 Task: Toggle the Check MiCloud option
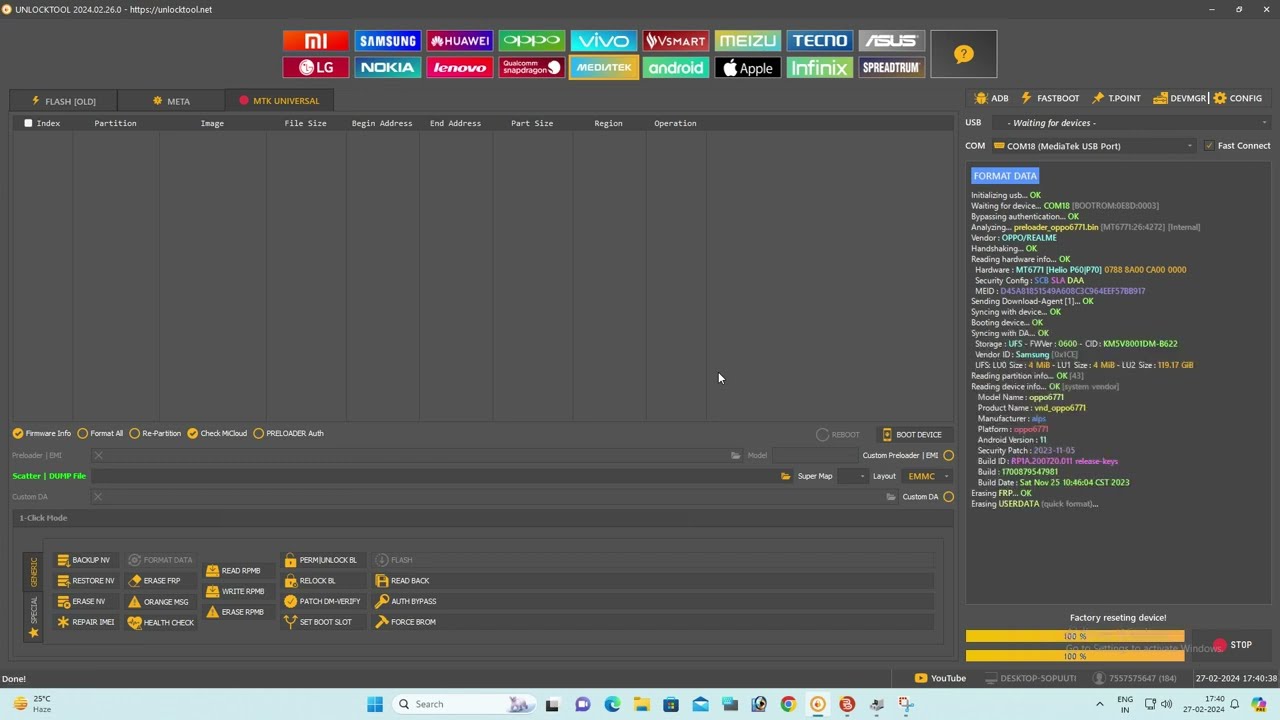pos(193,434)
